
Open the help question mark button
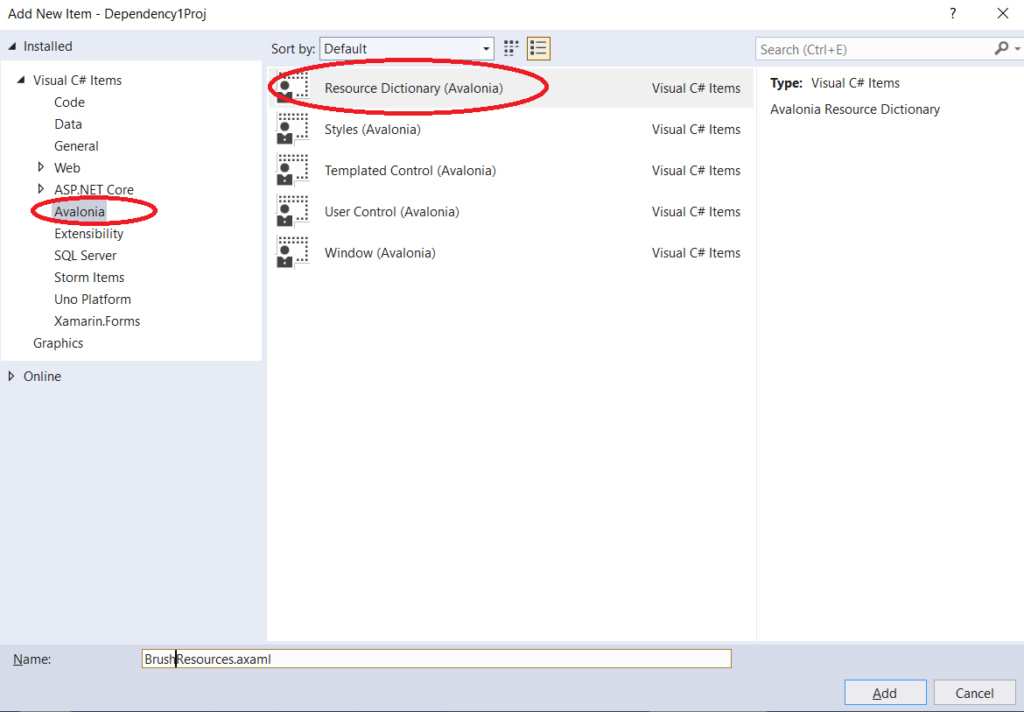[953, 13]
